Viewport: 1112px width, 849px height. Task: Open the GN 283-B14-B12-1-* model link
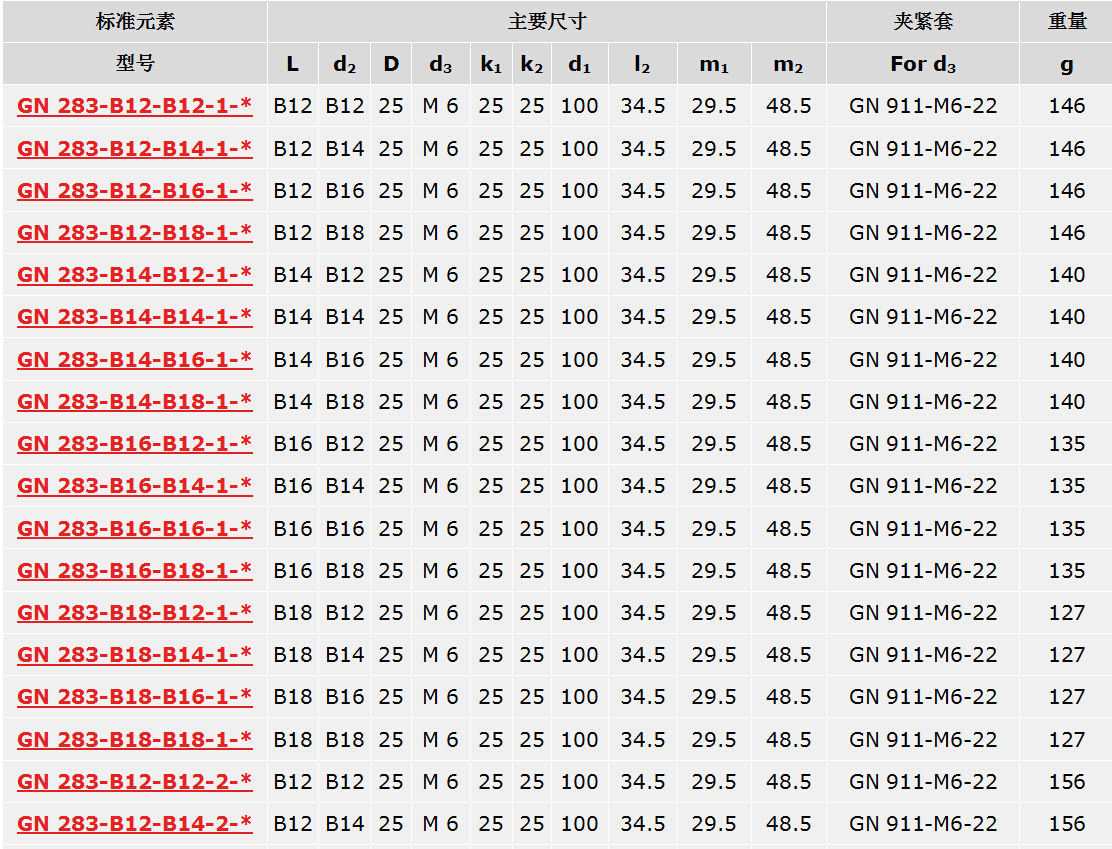(134, 274)
